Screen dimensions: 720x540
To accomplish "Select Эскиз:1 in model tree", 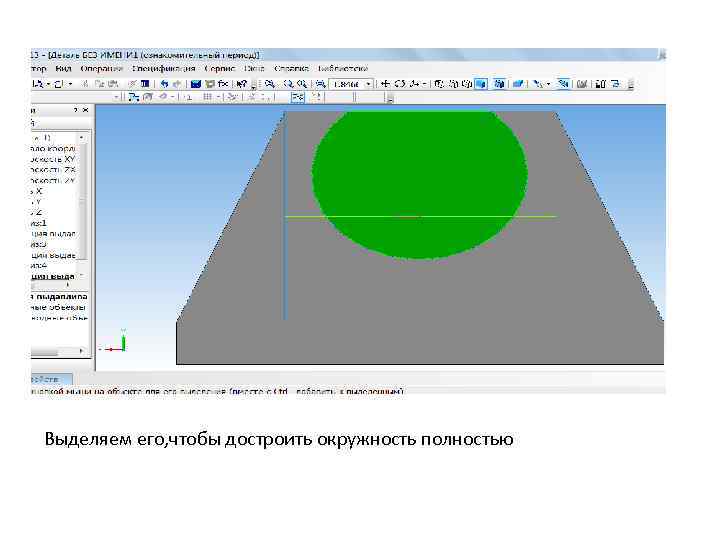I will coord(39,223).
